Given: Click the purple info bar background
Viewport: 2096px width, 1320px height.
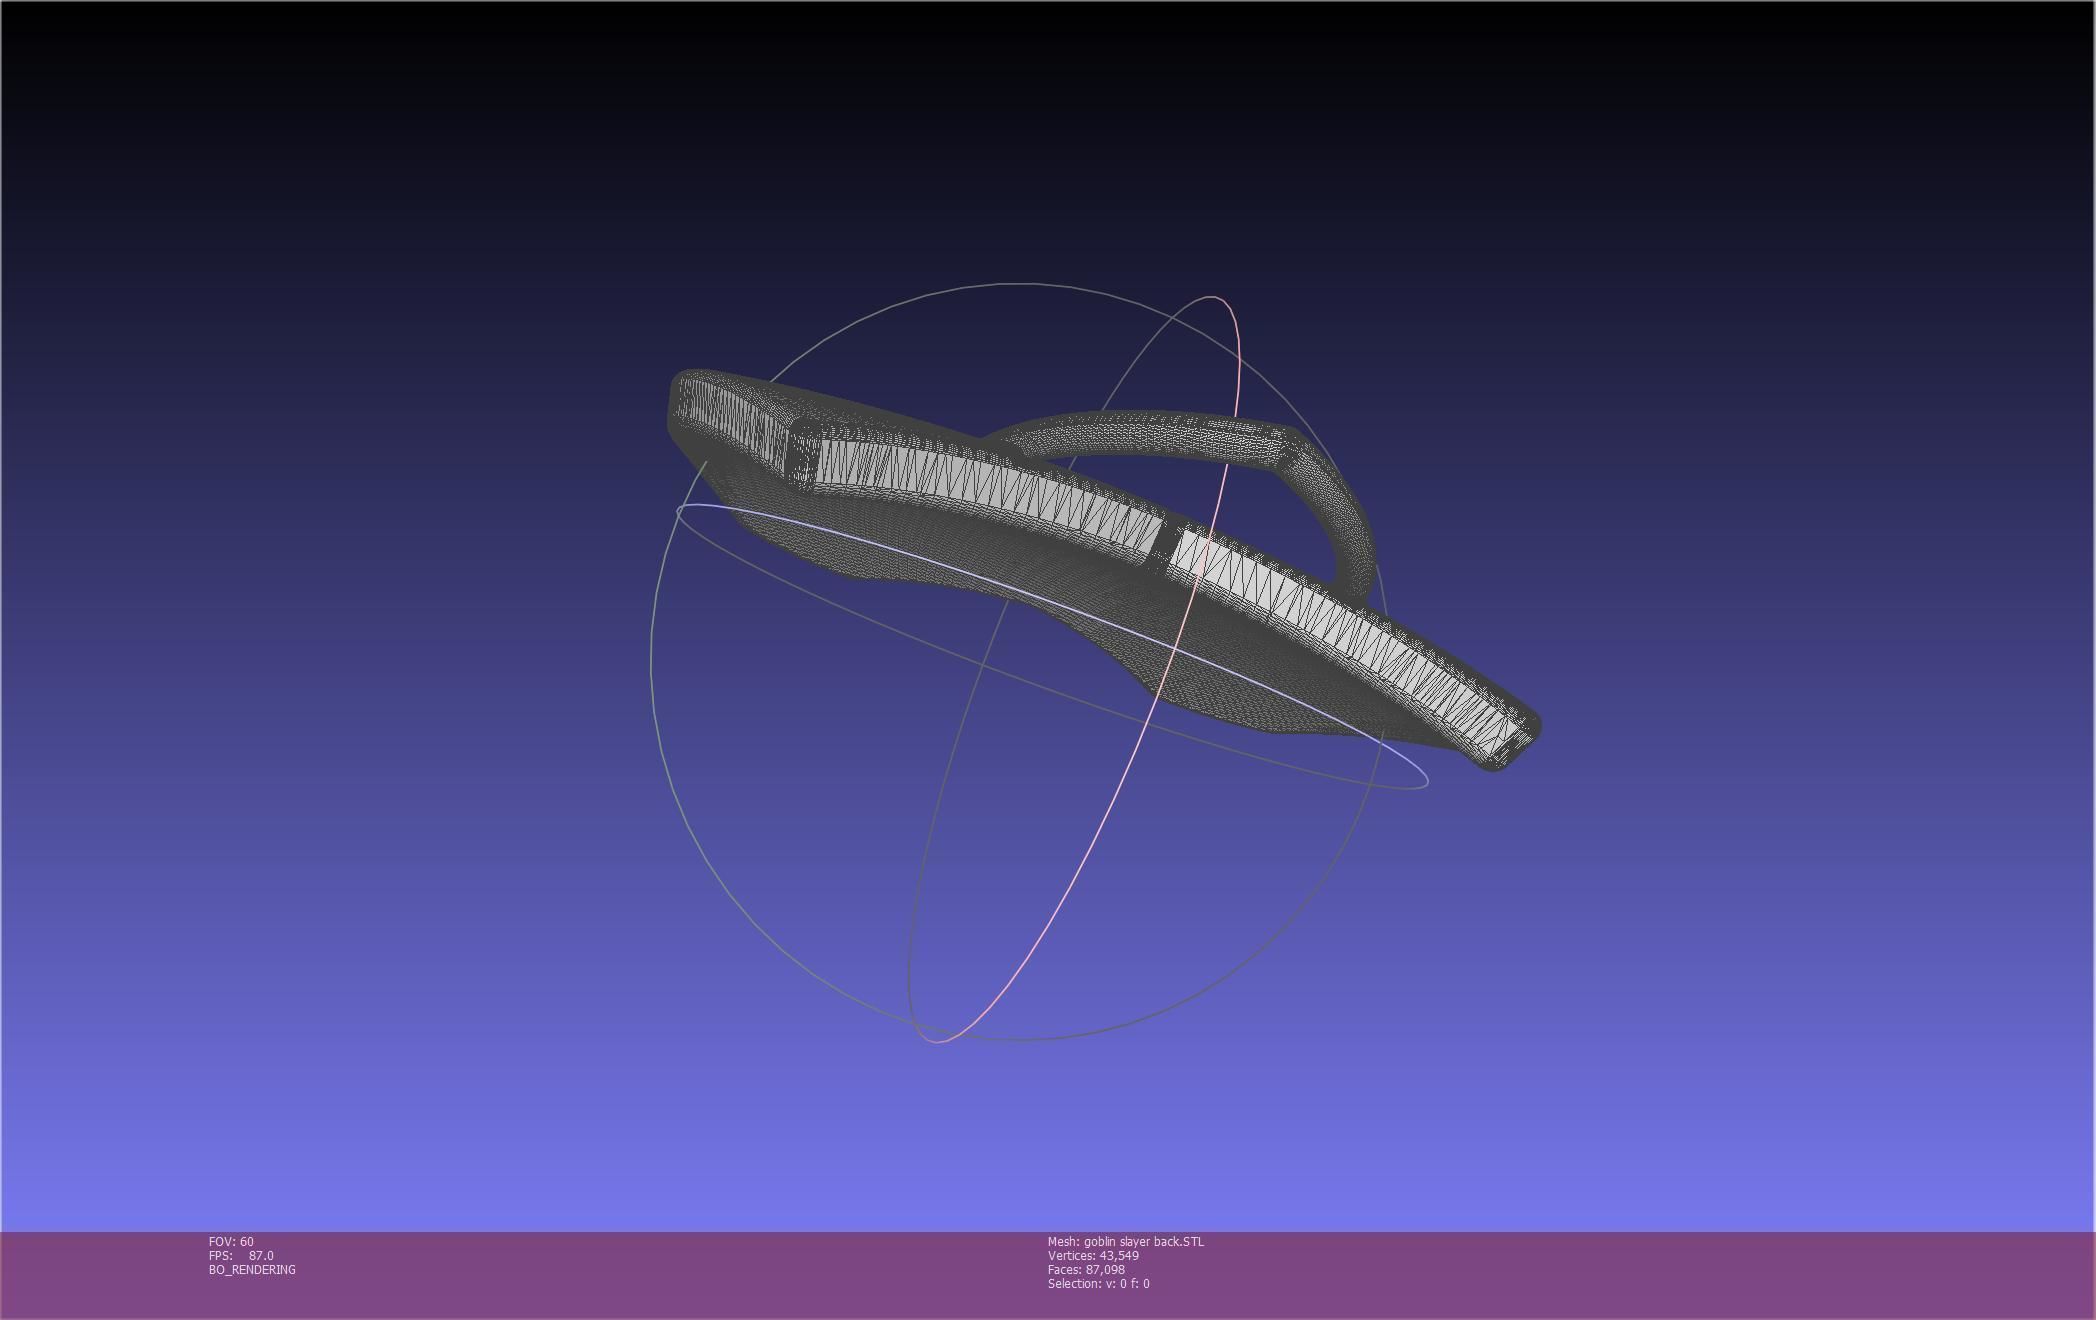Looking at the screenshot, I should [x=1600, y=1275].
